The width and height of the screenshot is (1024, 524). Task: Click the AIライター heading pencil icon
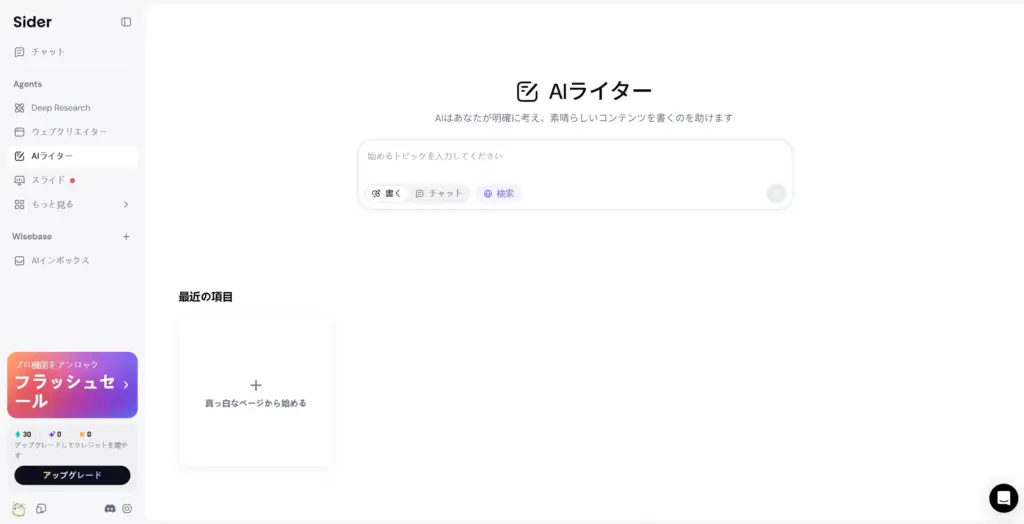click(x=527, y=92)
